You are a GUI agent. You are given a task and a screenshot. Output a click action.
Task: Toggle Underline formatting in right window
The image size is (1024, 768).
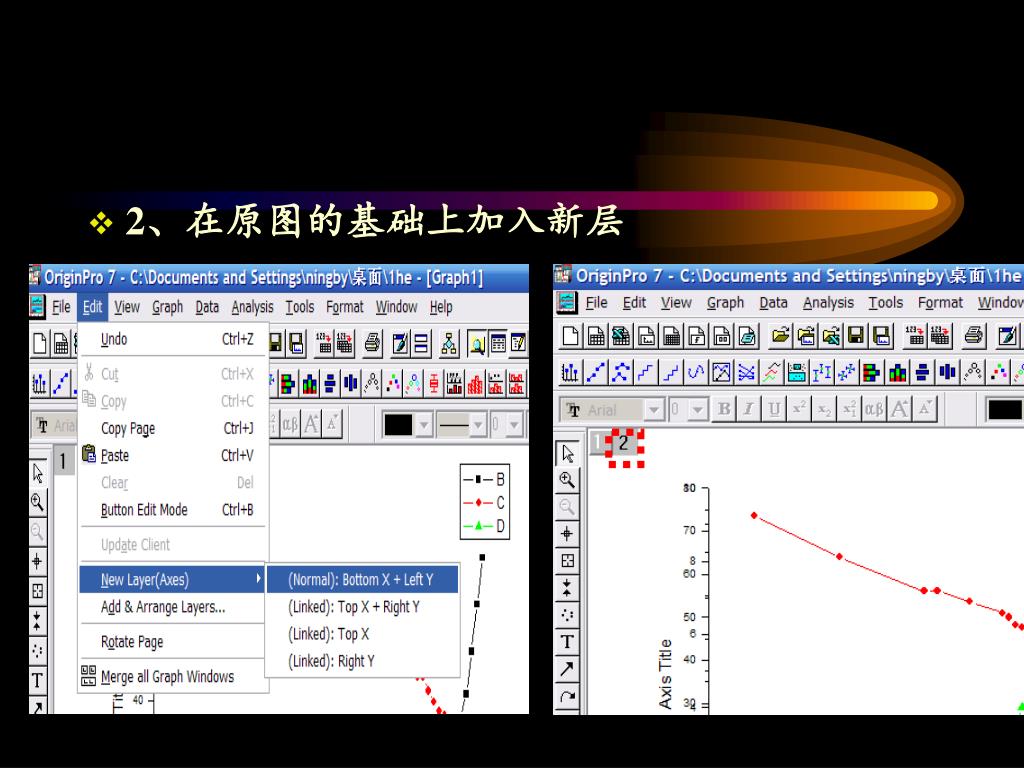pyautogui.click(x=774, y=409)
